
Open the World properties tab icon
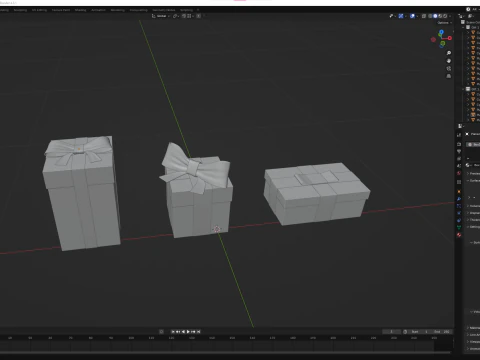(x=459, y=173)
